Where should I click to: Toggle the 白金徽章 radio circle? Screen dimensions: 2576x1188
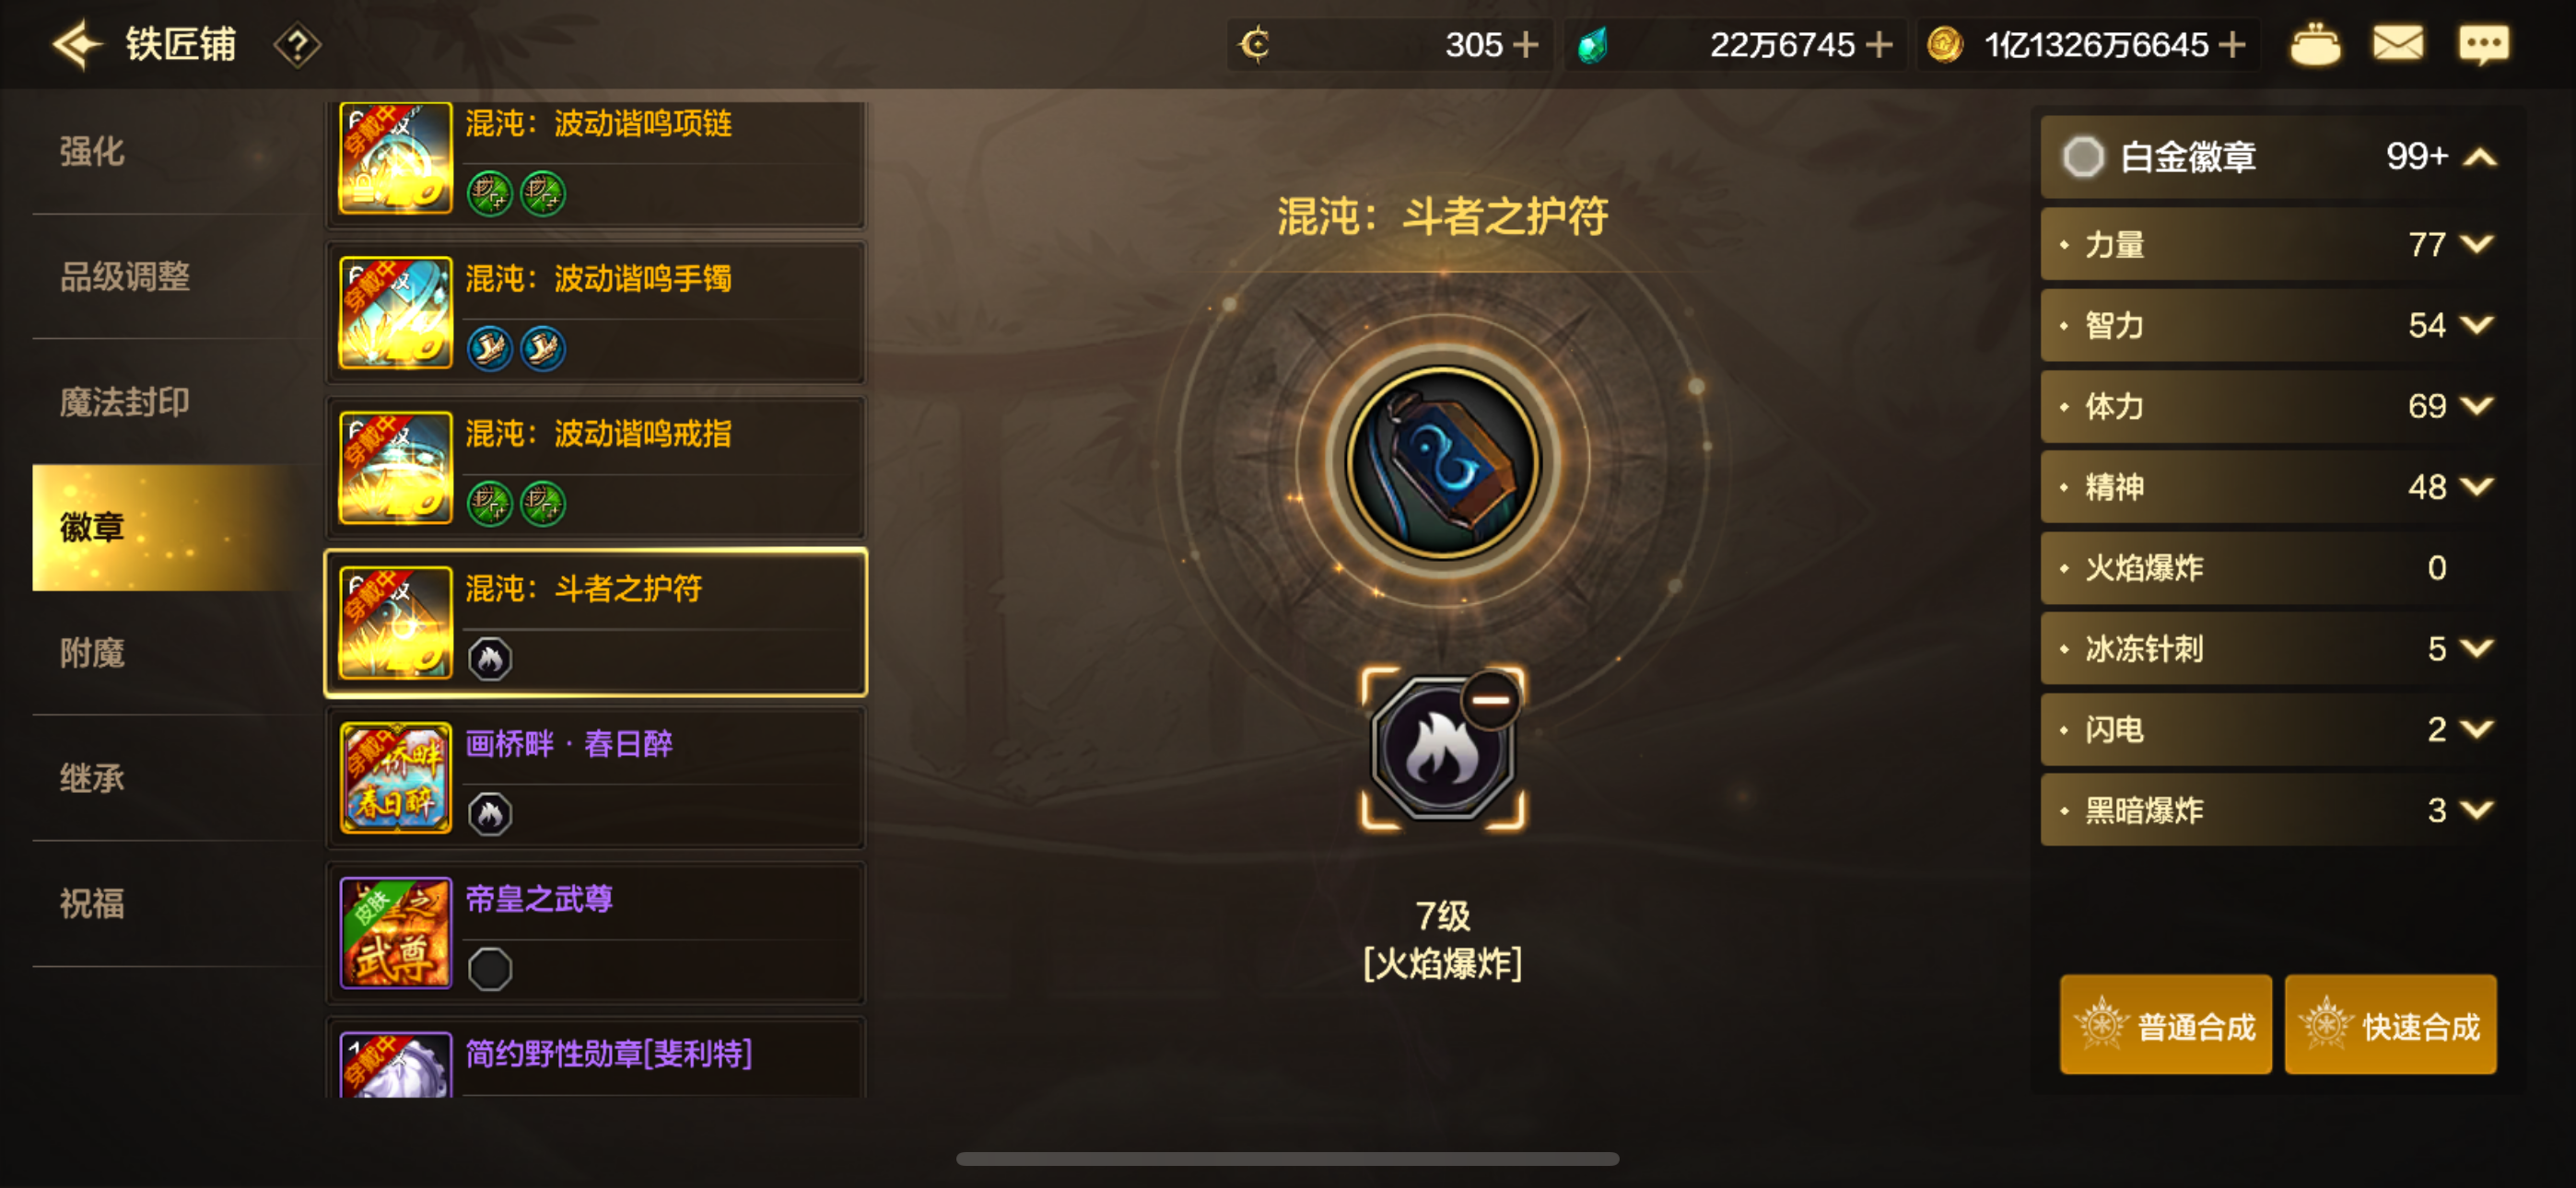pyautogui.click(x=2083, y=157)
